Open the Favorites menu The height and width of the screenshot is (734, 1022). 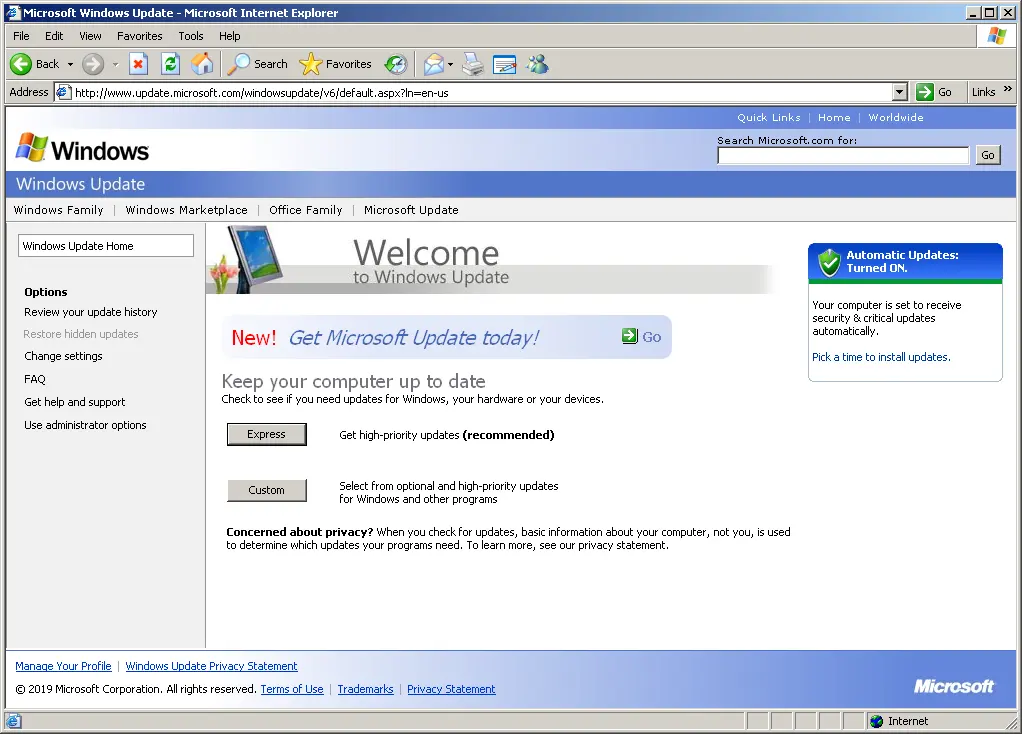click(139, 36)
